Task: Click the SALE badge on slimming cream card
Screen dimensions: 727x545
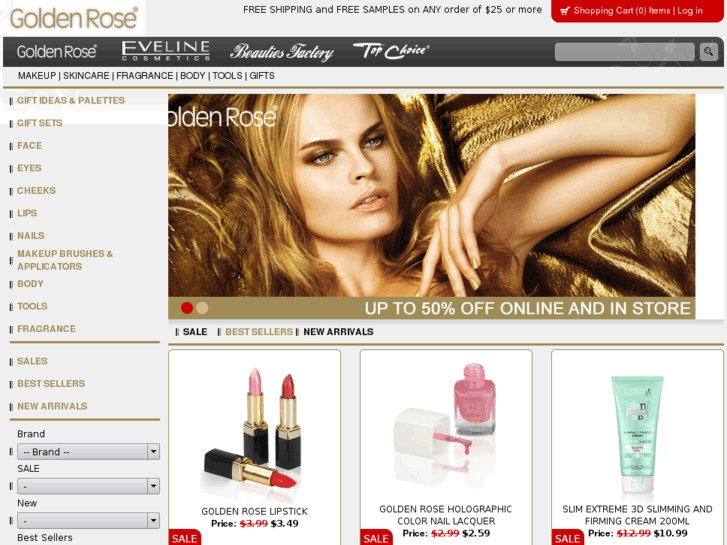Action: click(568, 538)
